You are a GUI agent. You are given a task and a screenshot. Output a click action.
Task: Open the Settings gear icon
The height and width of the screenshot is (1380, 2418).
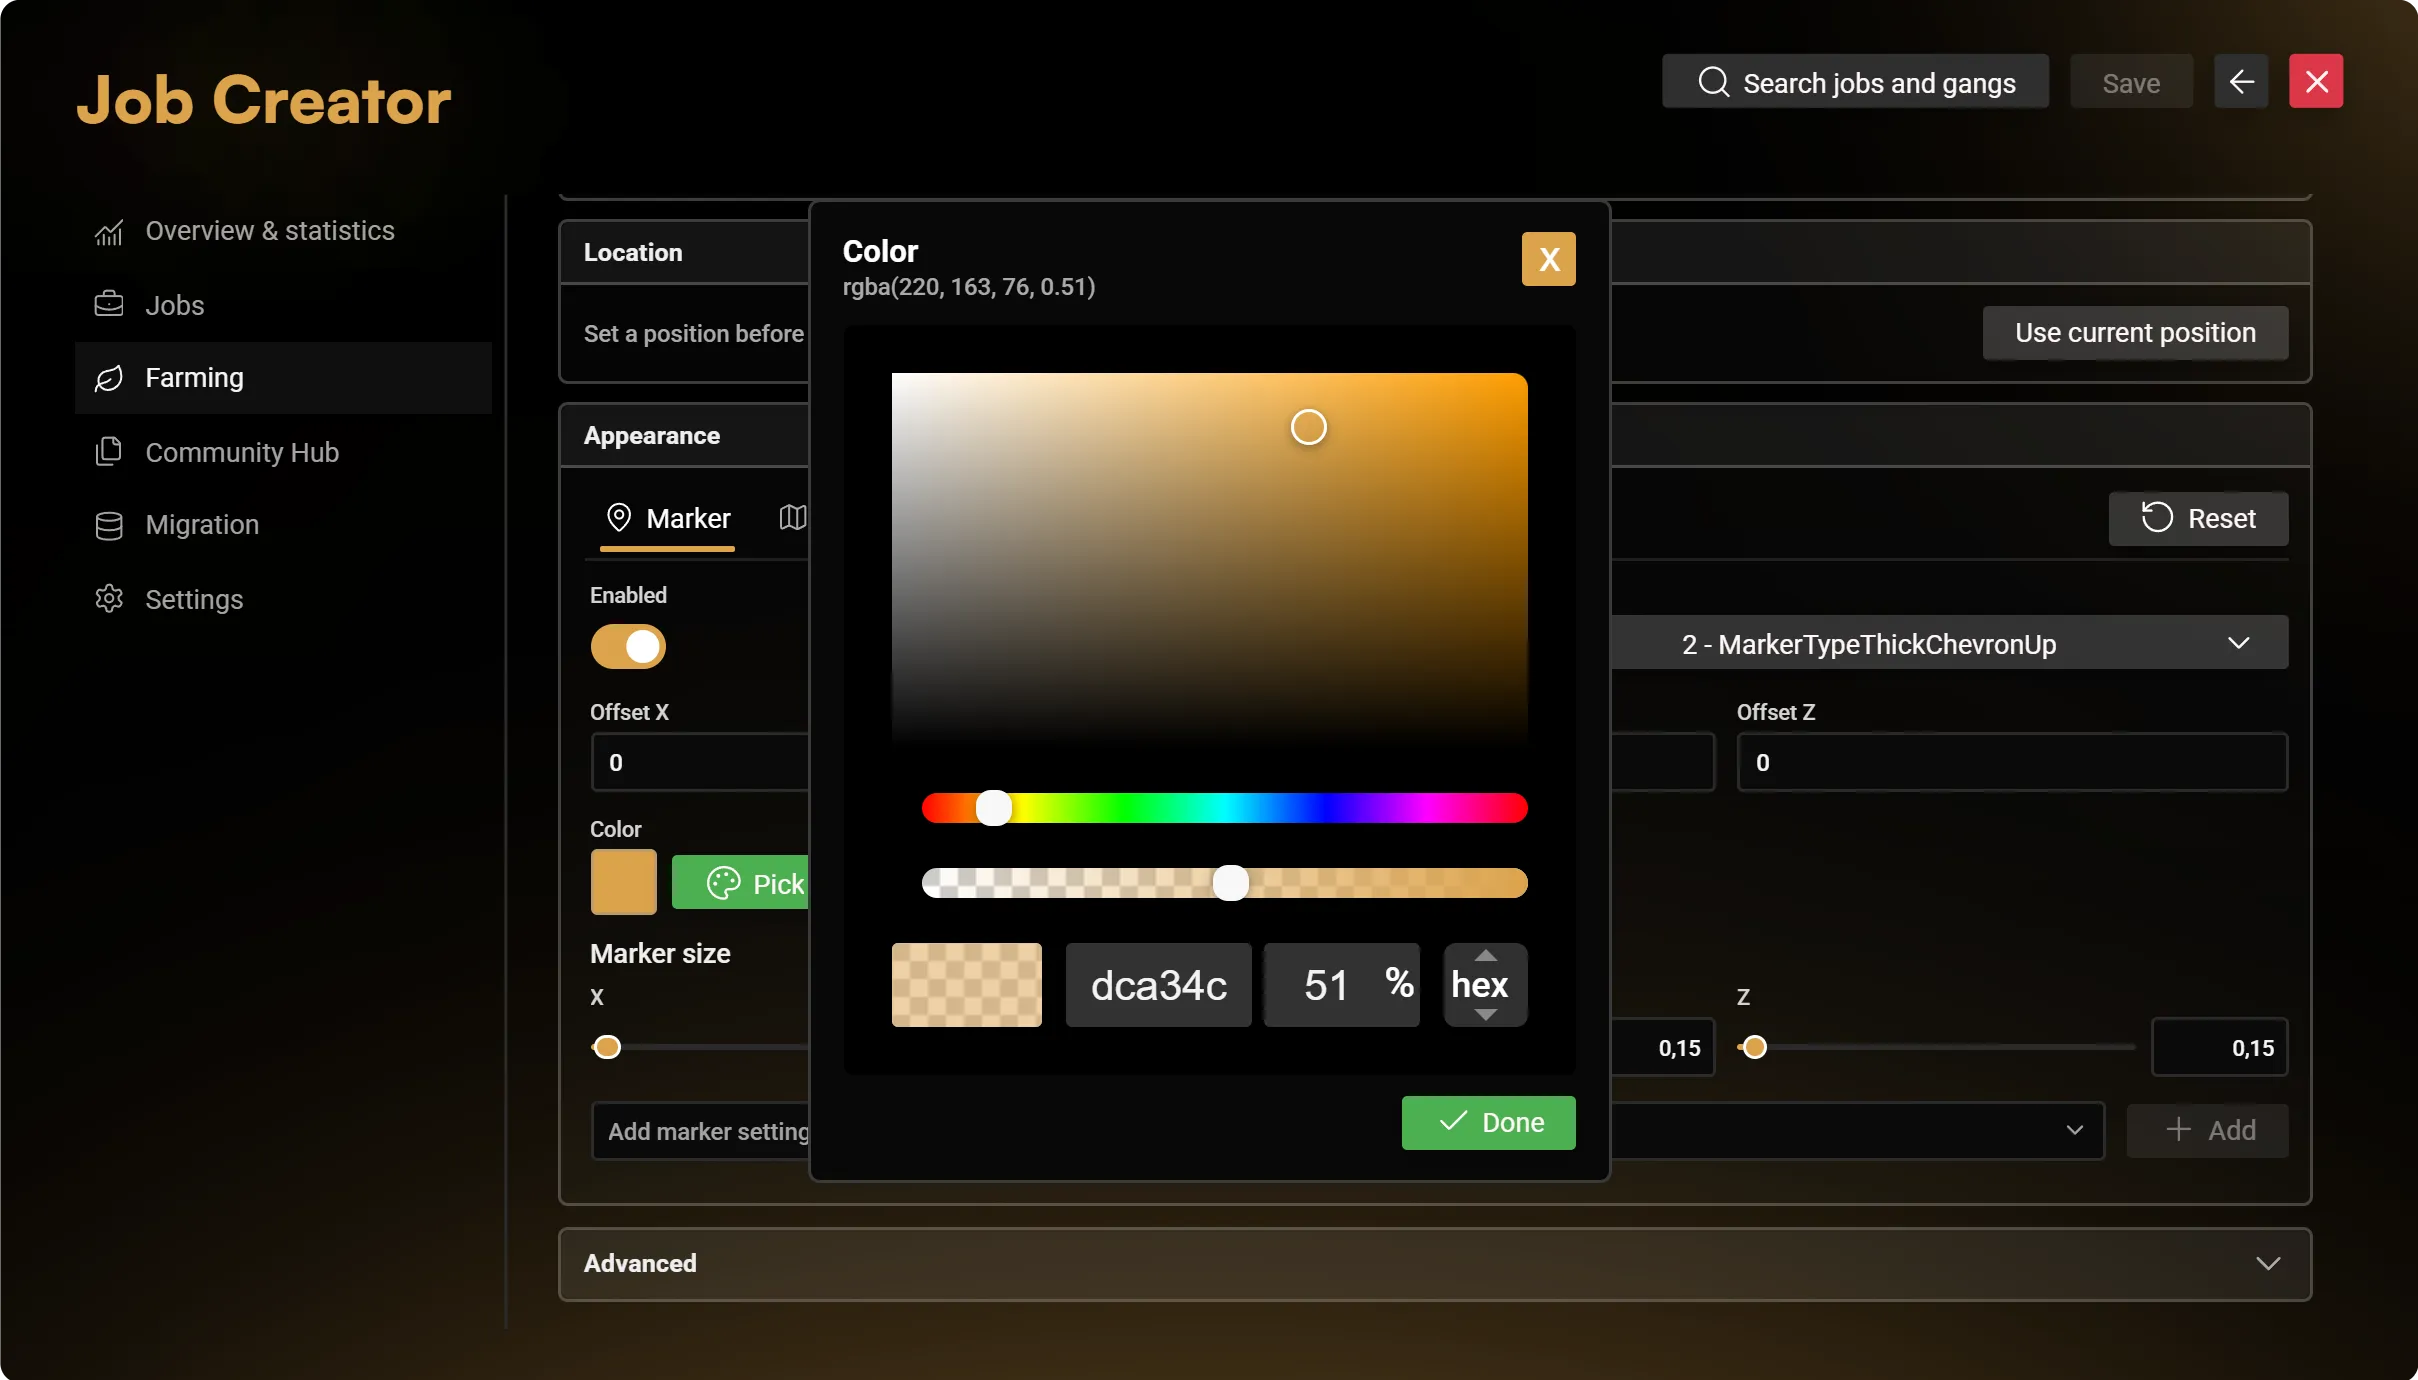tap(109, 599)
